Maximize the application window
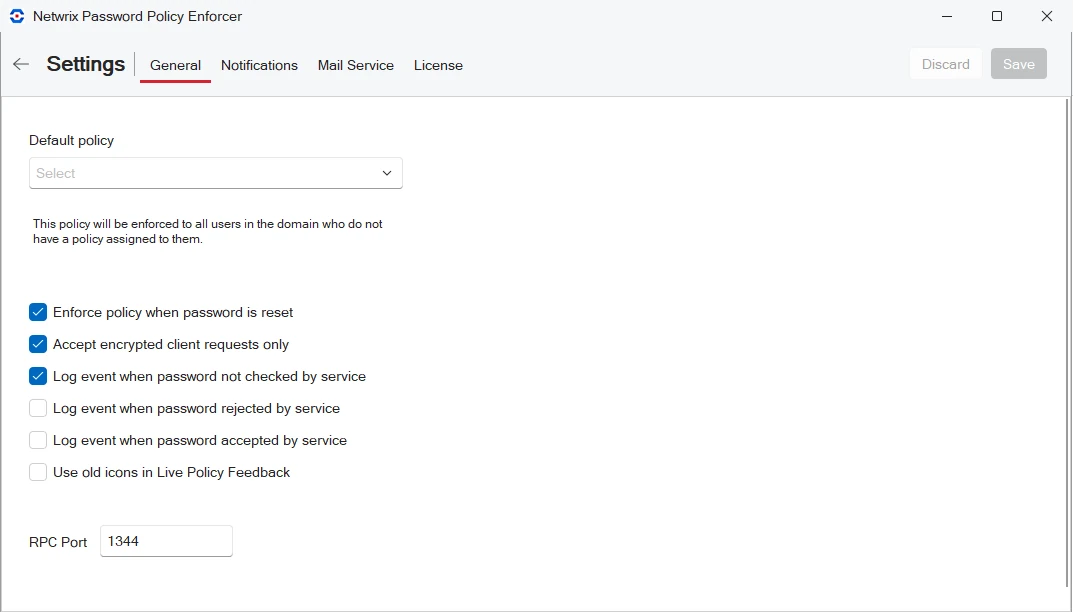 click(x=997, y=16)
